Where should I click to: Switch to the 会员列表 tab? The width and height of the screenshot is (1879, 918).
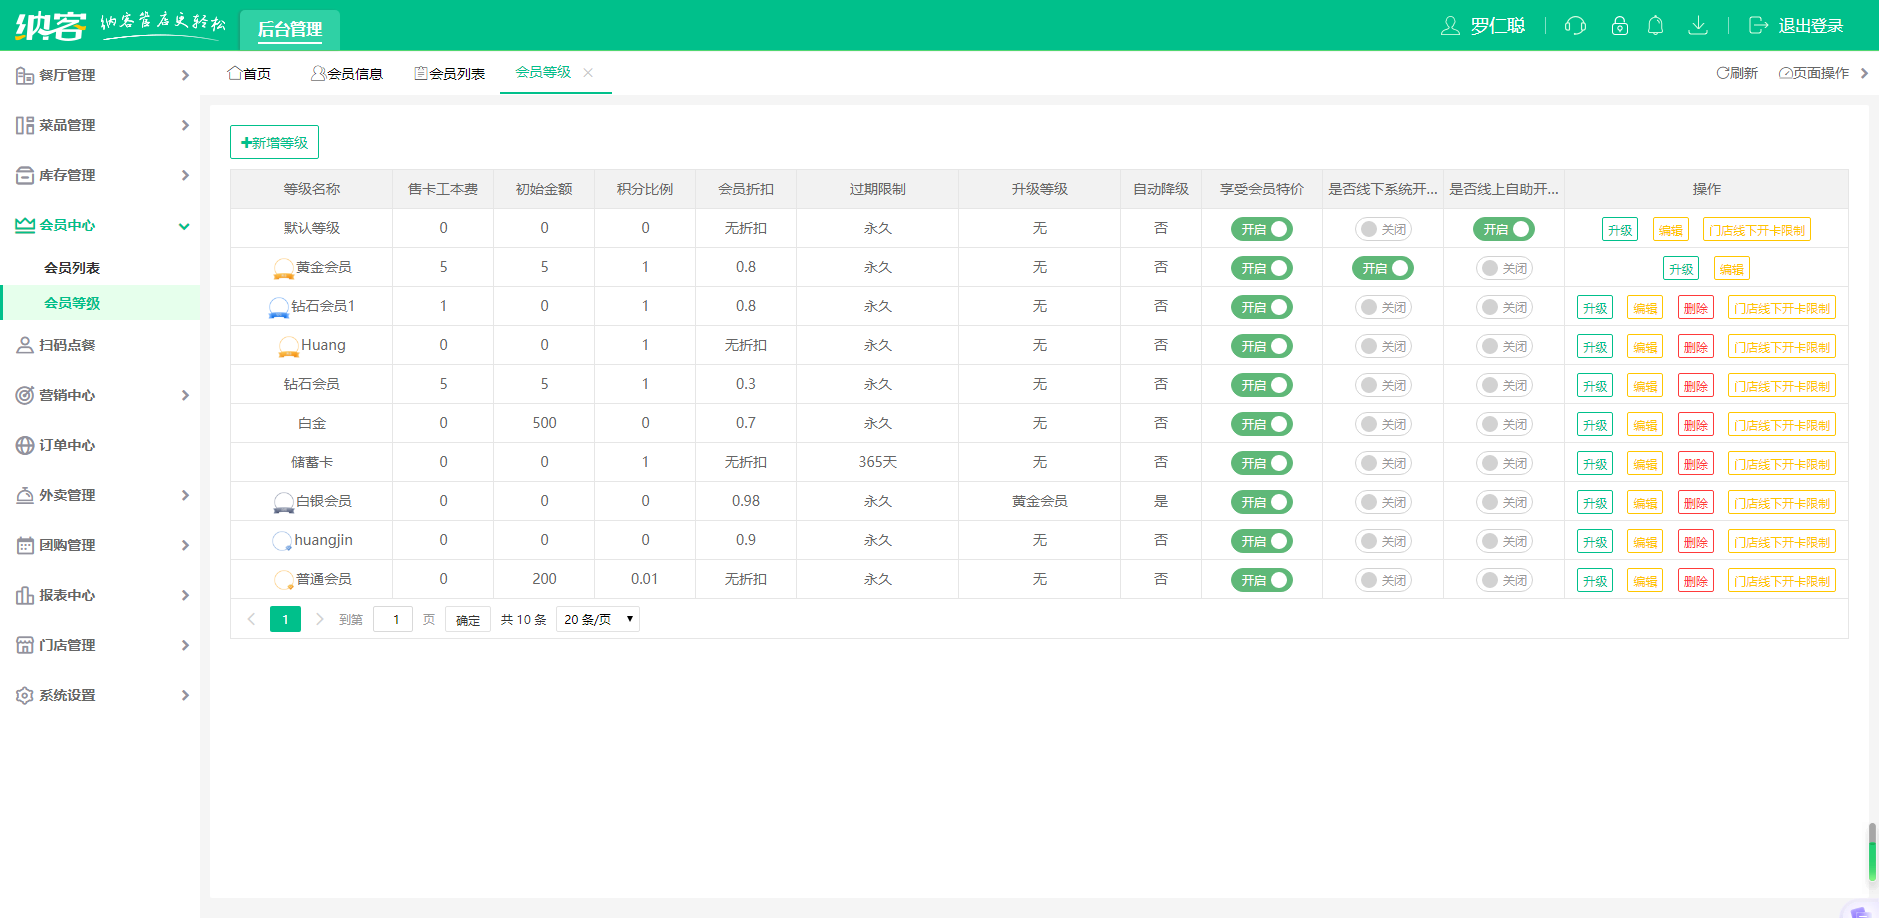point(450,73)
